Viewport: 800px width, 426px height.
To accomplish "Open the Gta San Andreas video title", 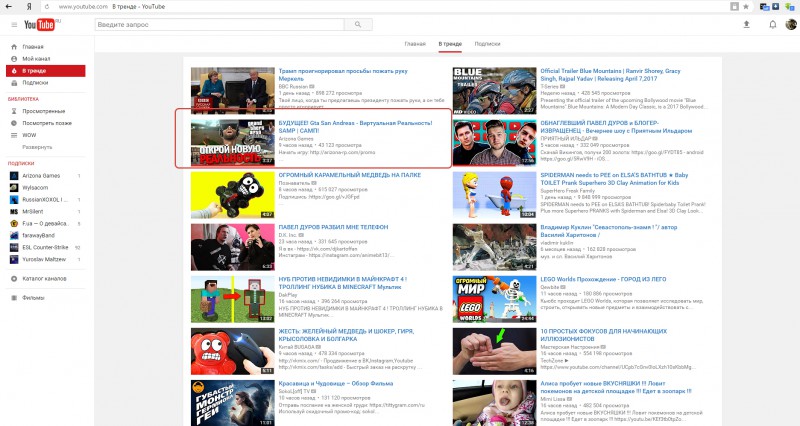I will (x=355, y=127).
